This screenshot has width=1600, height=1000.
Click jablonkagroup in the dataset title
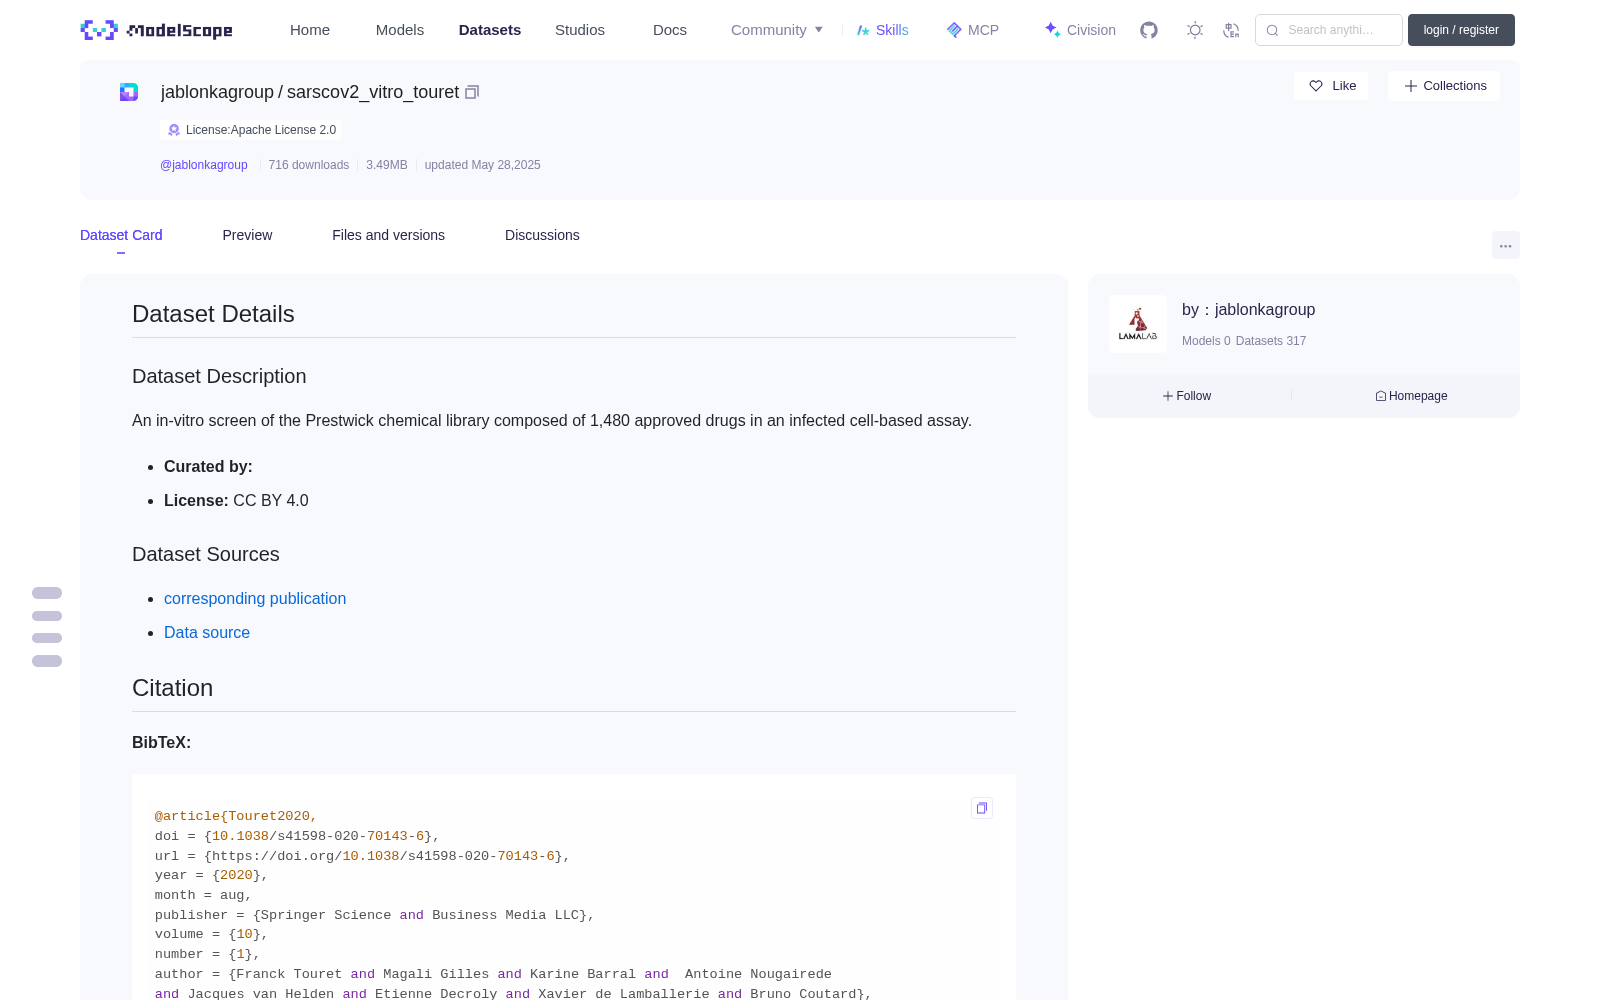pyautogui.click(x=217, y=92)
